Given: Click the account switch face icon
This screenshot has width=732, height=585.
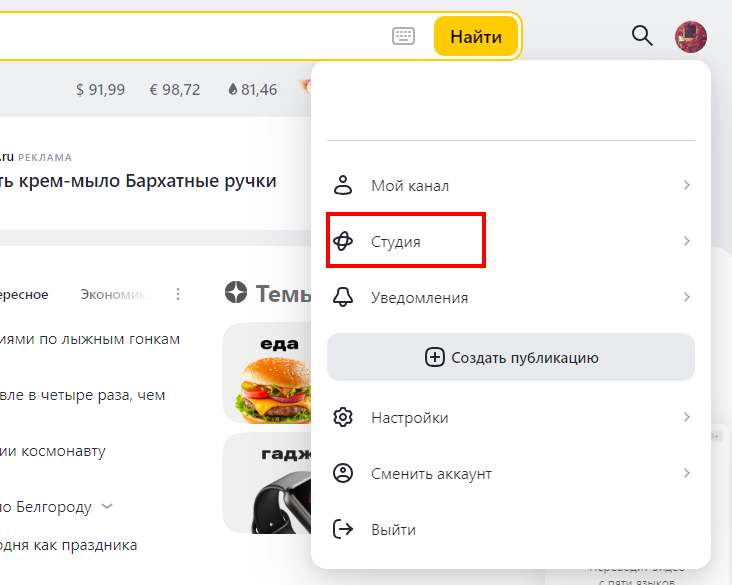Looking at the screenshot, I should click(x=343, y=473).
